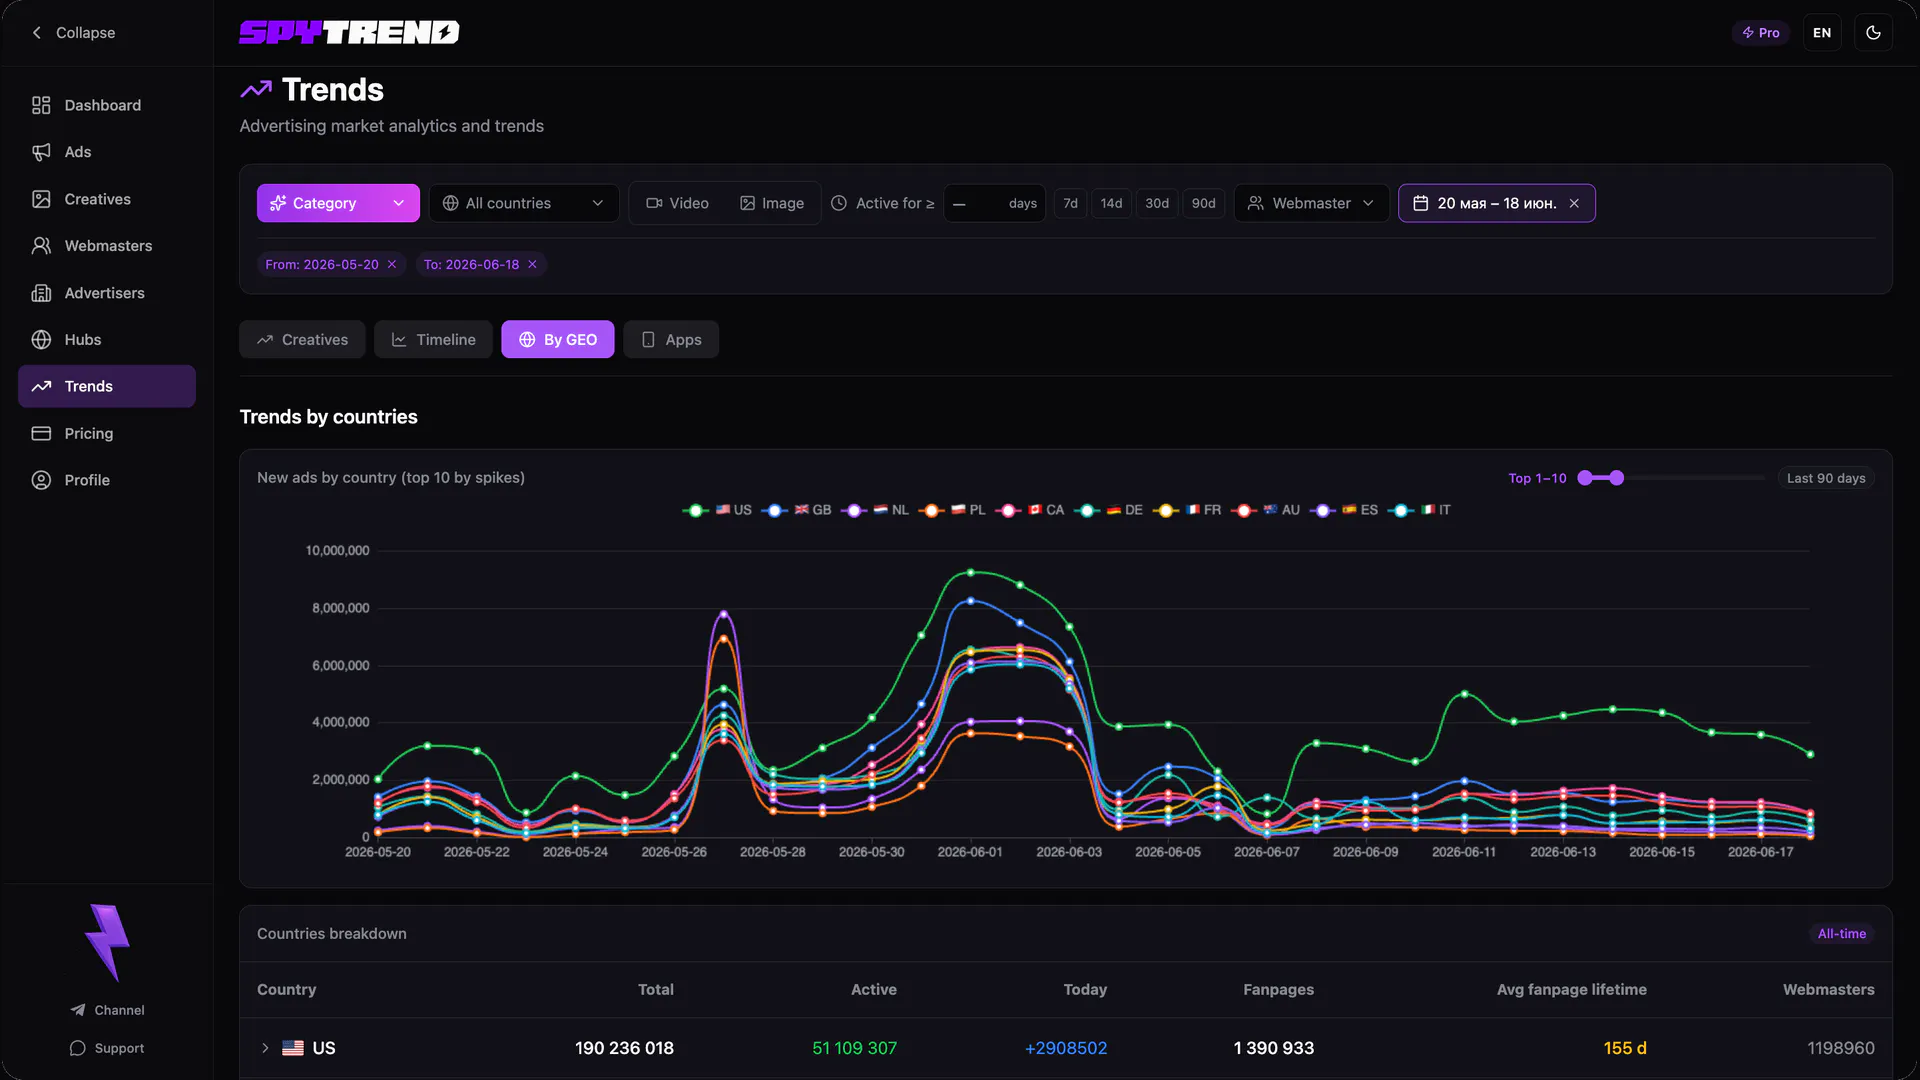Toggle dark mode with the moon icon
1920x1080 pixels.
(x=1873, y=33)
